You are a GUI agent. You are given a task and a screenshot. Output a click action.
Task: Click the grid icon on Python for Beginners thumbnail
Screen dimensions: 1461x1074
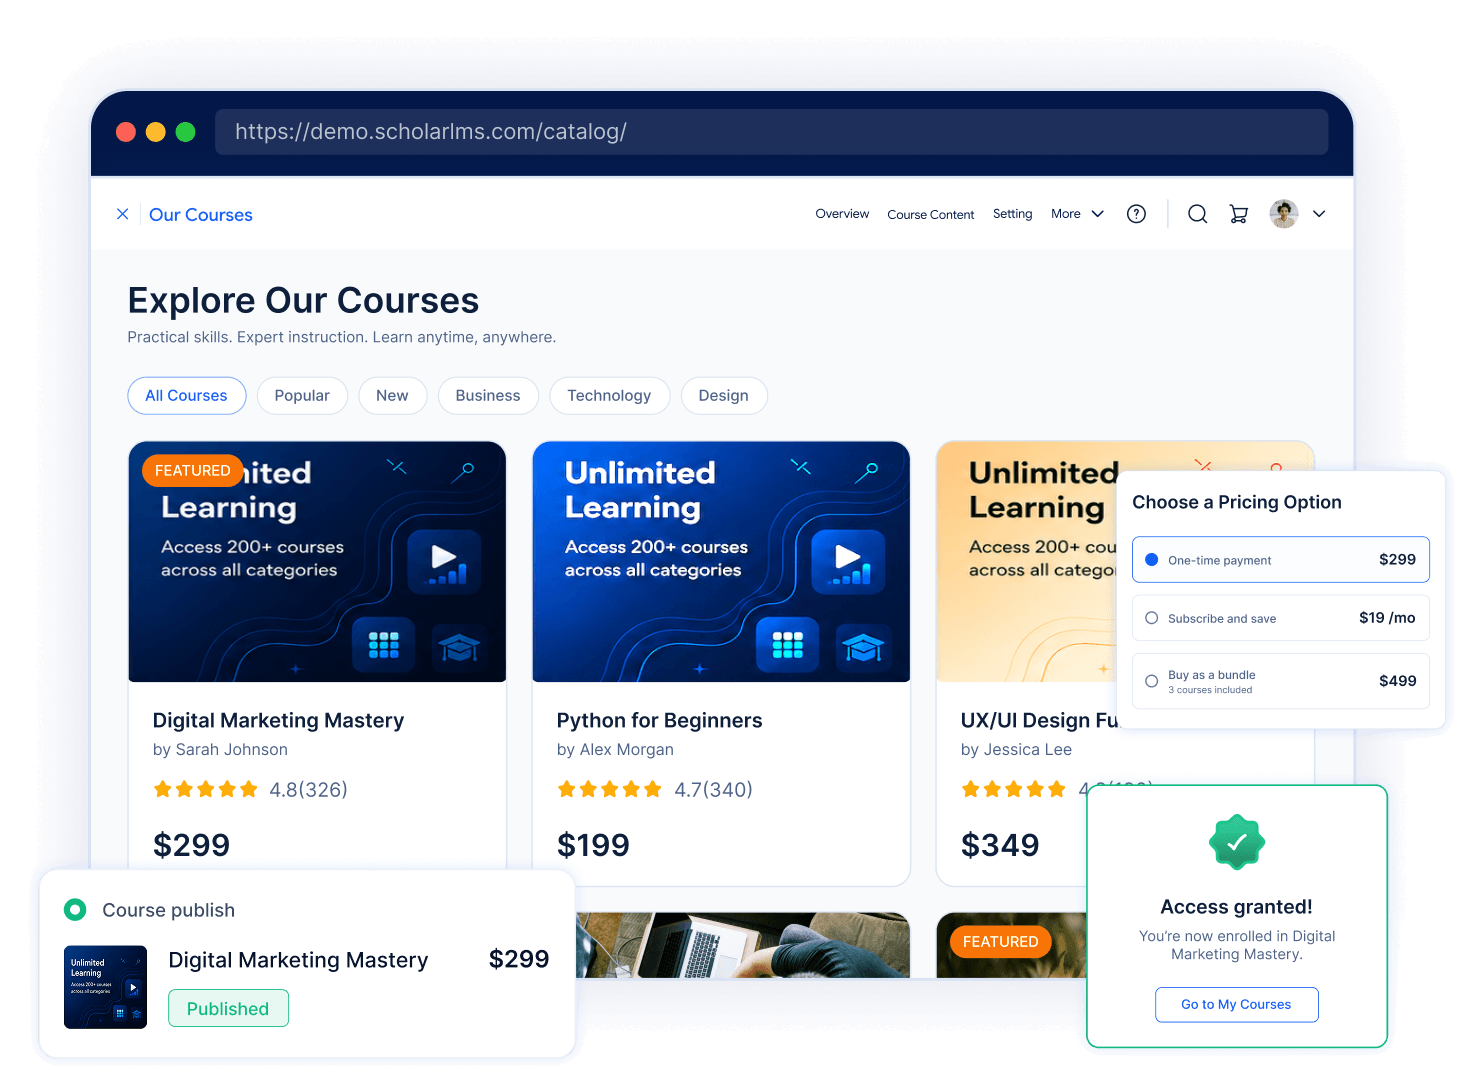click(x=787, y=645)
